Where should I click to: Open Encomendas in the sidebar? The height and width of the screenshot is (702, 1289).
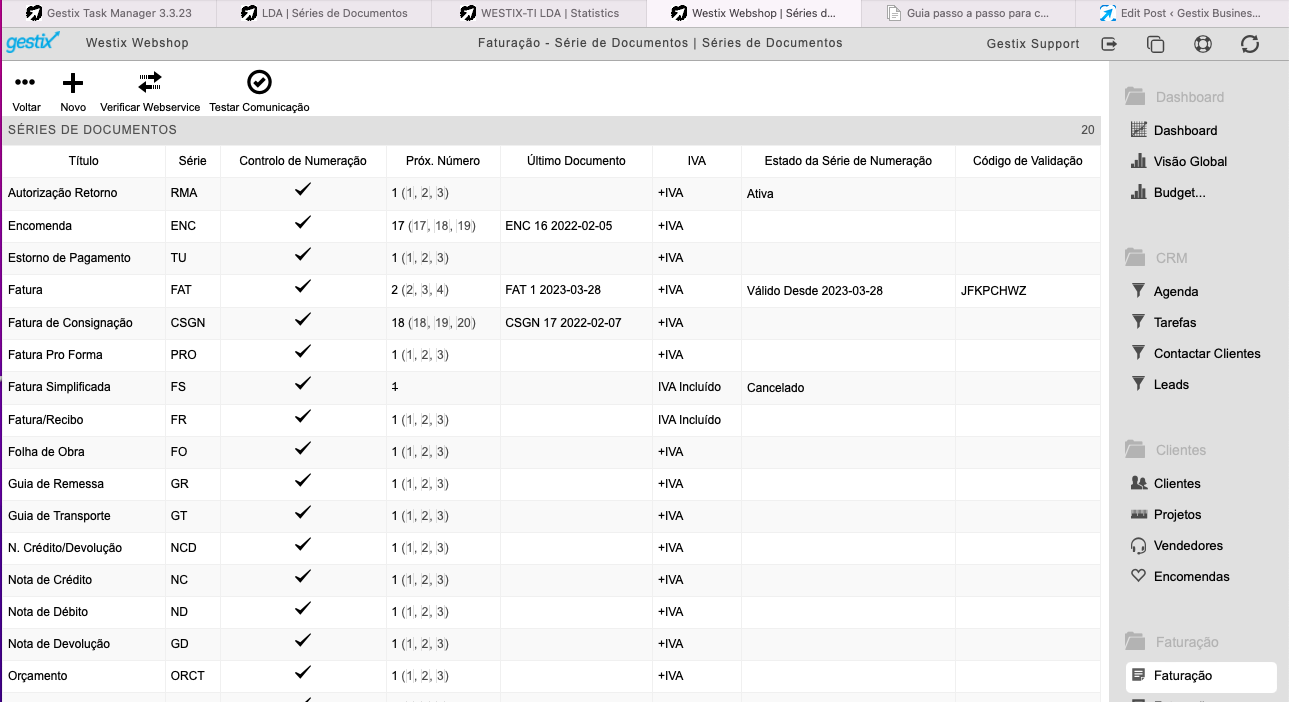[1191, 576]
